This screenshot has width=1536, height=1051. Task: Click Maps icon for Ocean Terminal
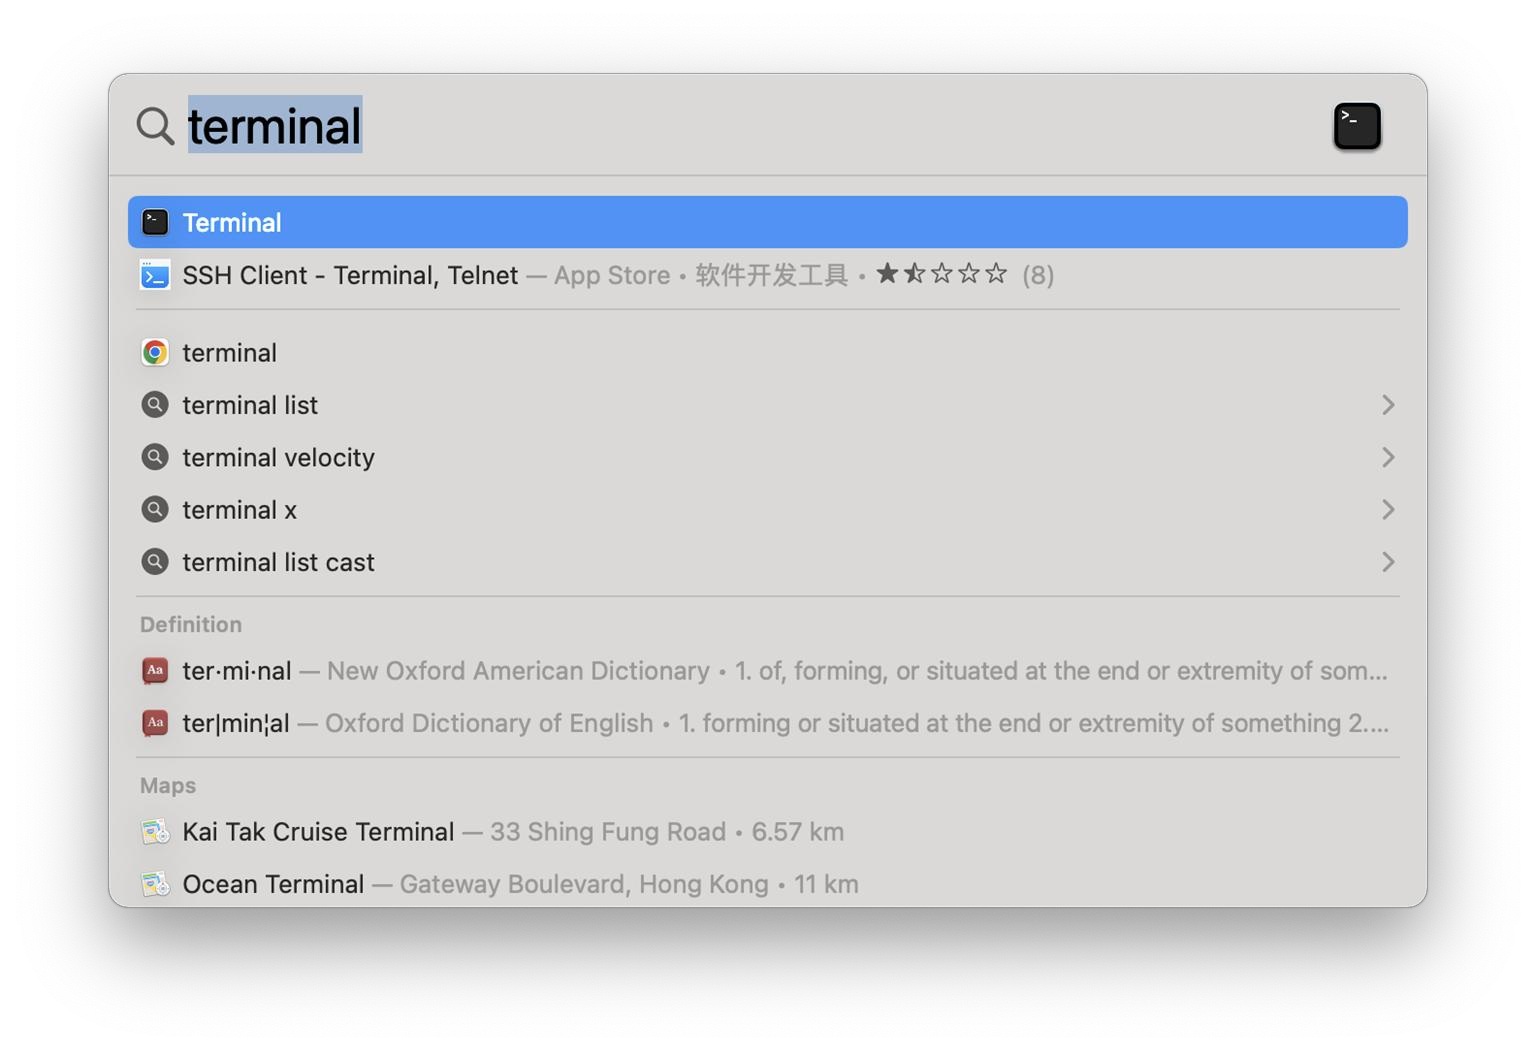155,884
